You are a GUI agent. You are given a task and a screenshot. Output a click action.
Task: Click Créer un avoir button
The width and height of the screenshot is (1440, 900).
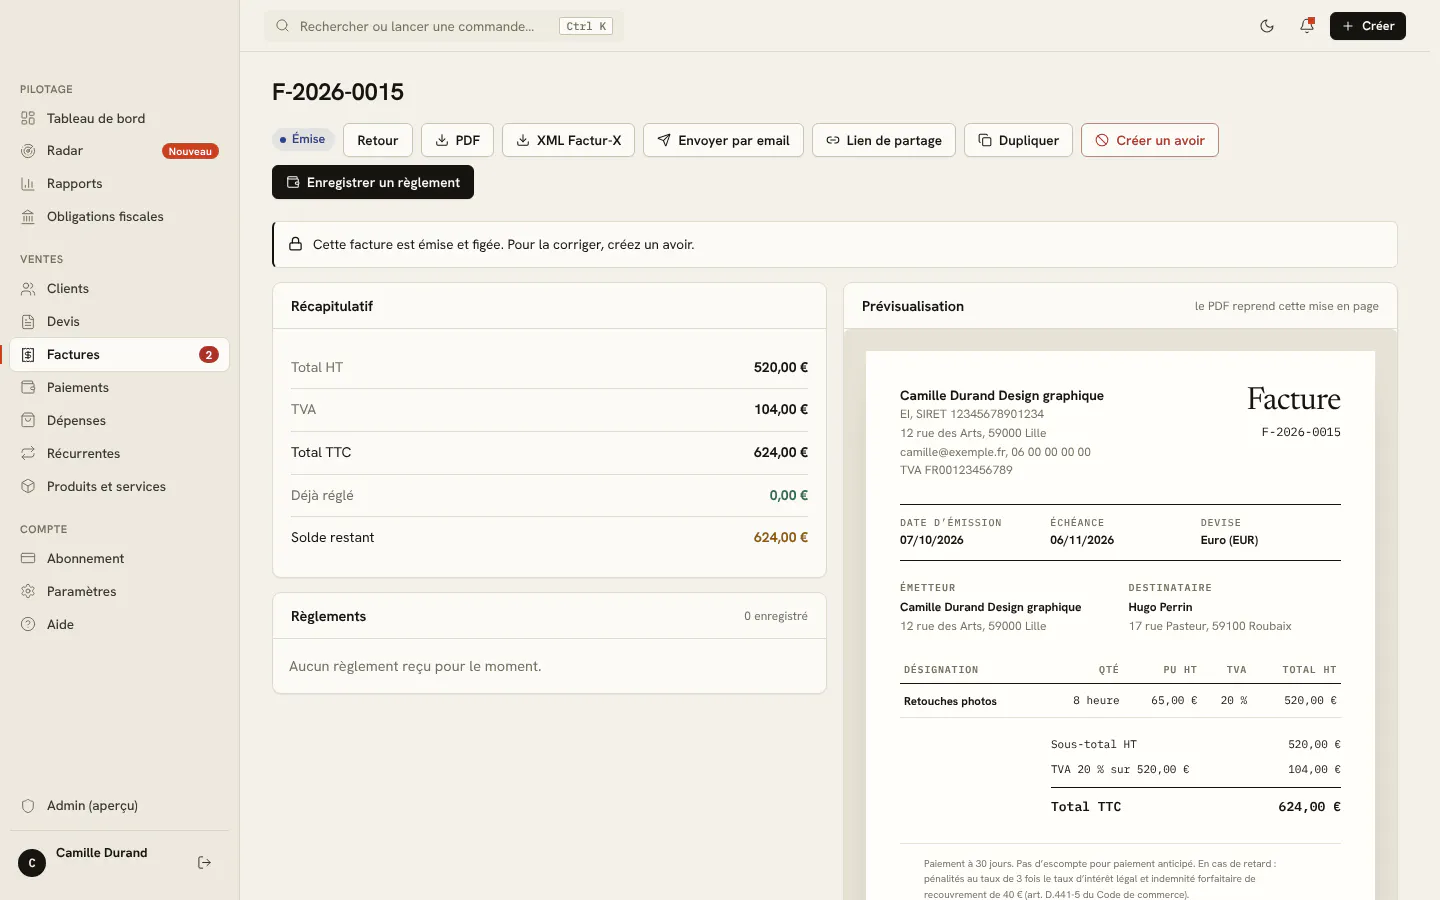(x=1150, y=140)
